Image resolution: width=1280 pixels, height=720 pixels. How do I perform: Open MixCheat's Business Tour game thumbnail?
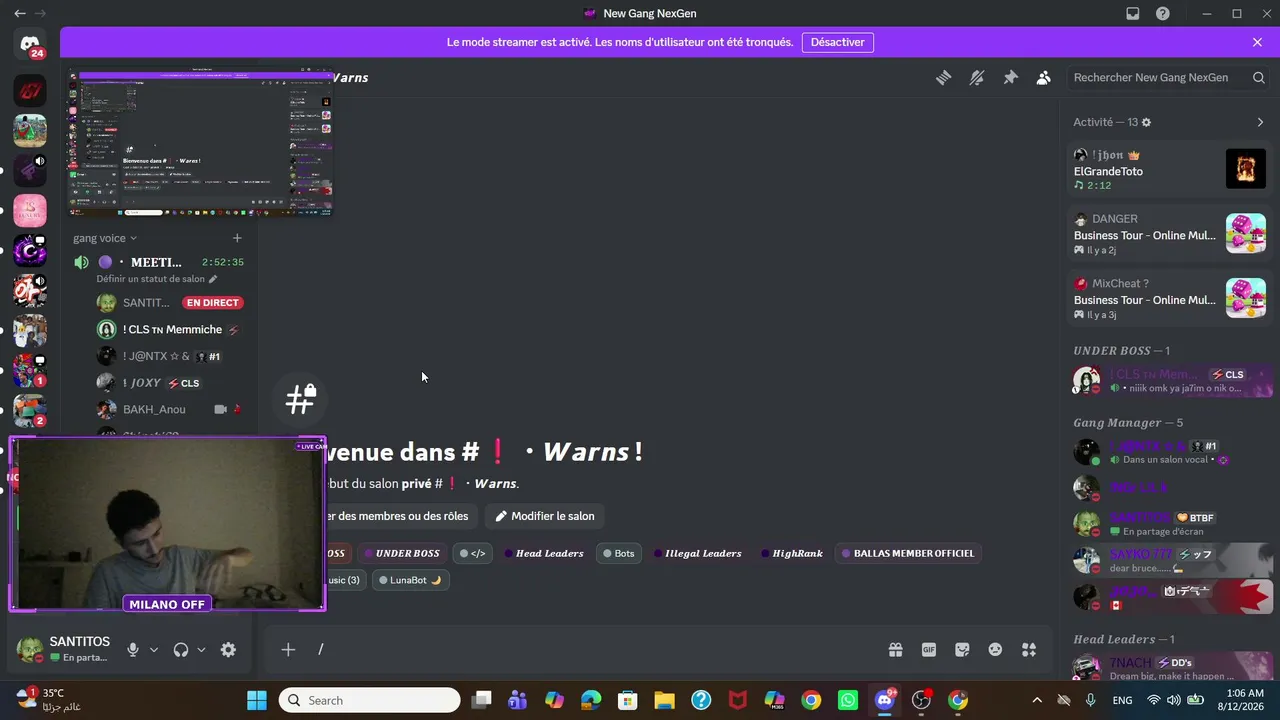[x=1245, y=297]
